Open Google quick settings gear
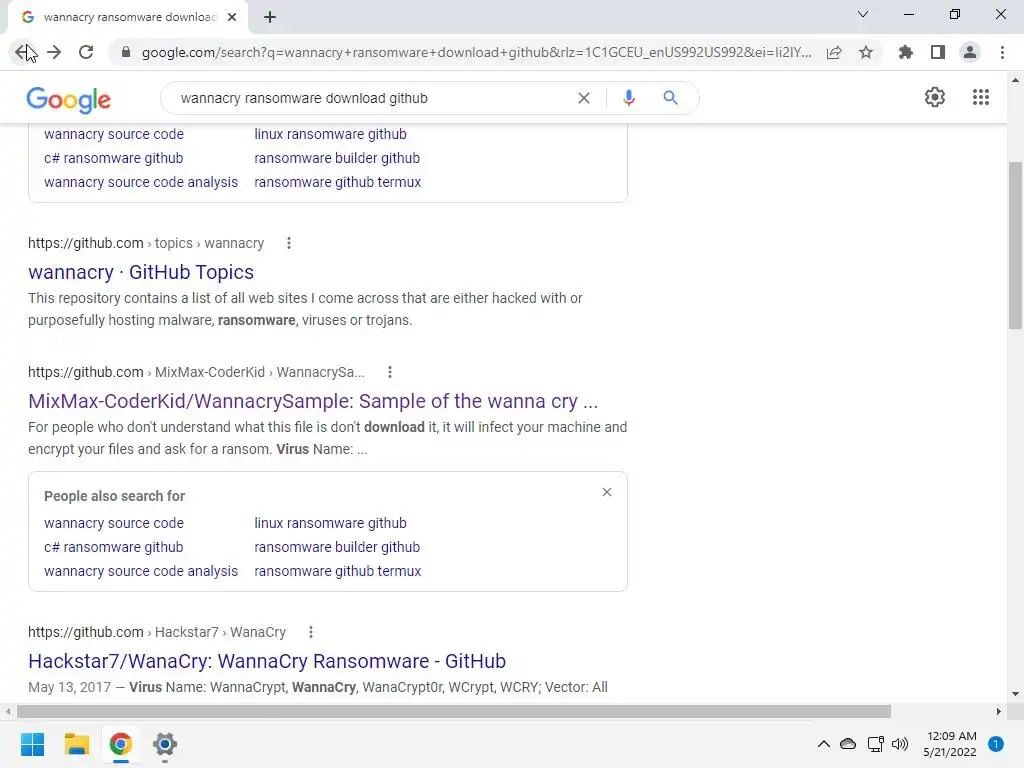1024x768 pixels. 935,97
